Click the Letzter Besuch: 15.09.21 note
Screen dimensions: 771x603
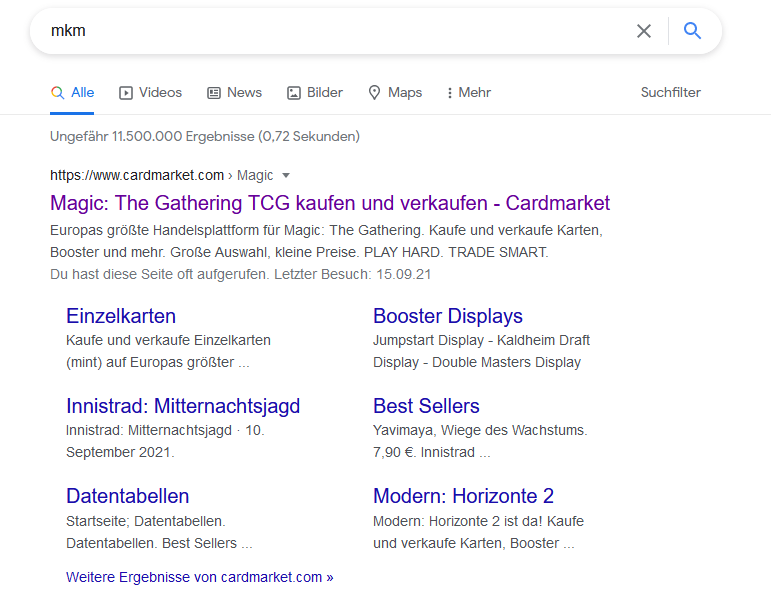(x=353, y=274)
